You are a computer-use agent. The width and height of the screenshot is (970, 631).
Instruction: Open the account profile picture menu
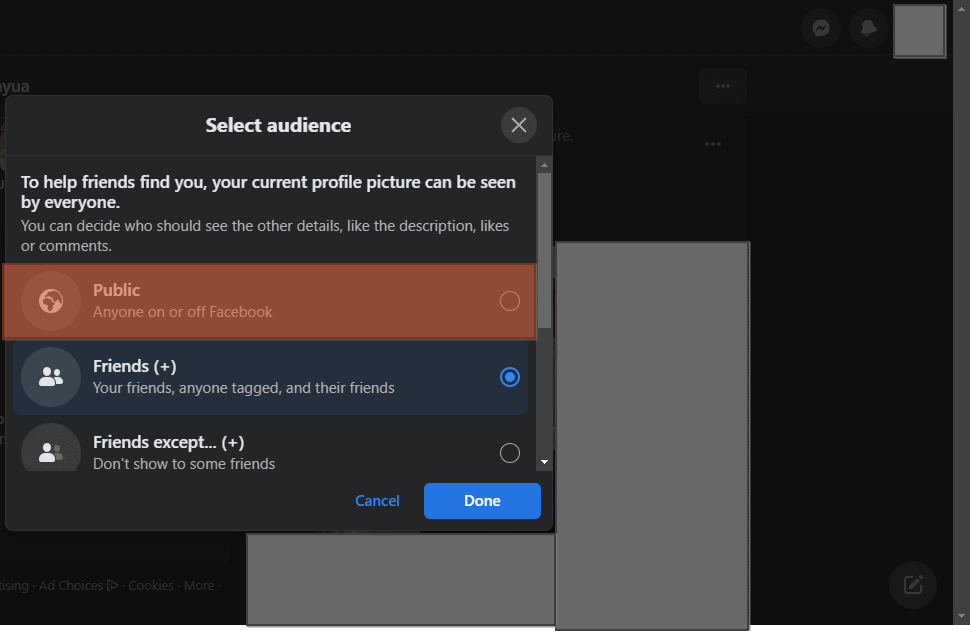(x=919, y=31)
